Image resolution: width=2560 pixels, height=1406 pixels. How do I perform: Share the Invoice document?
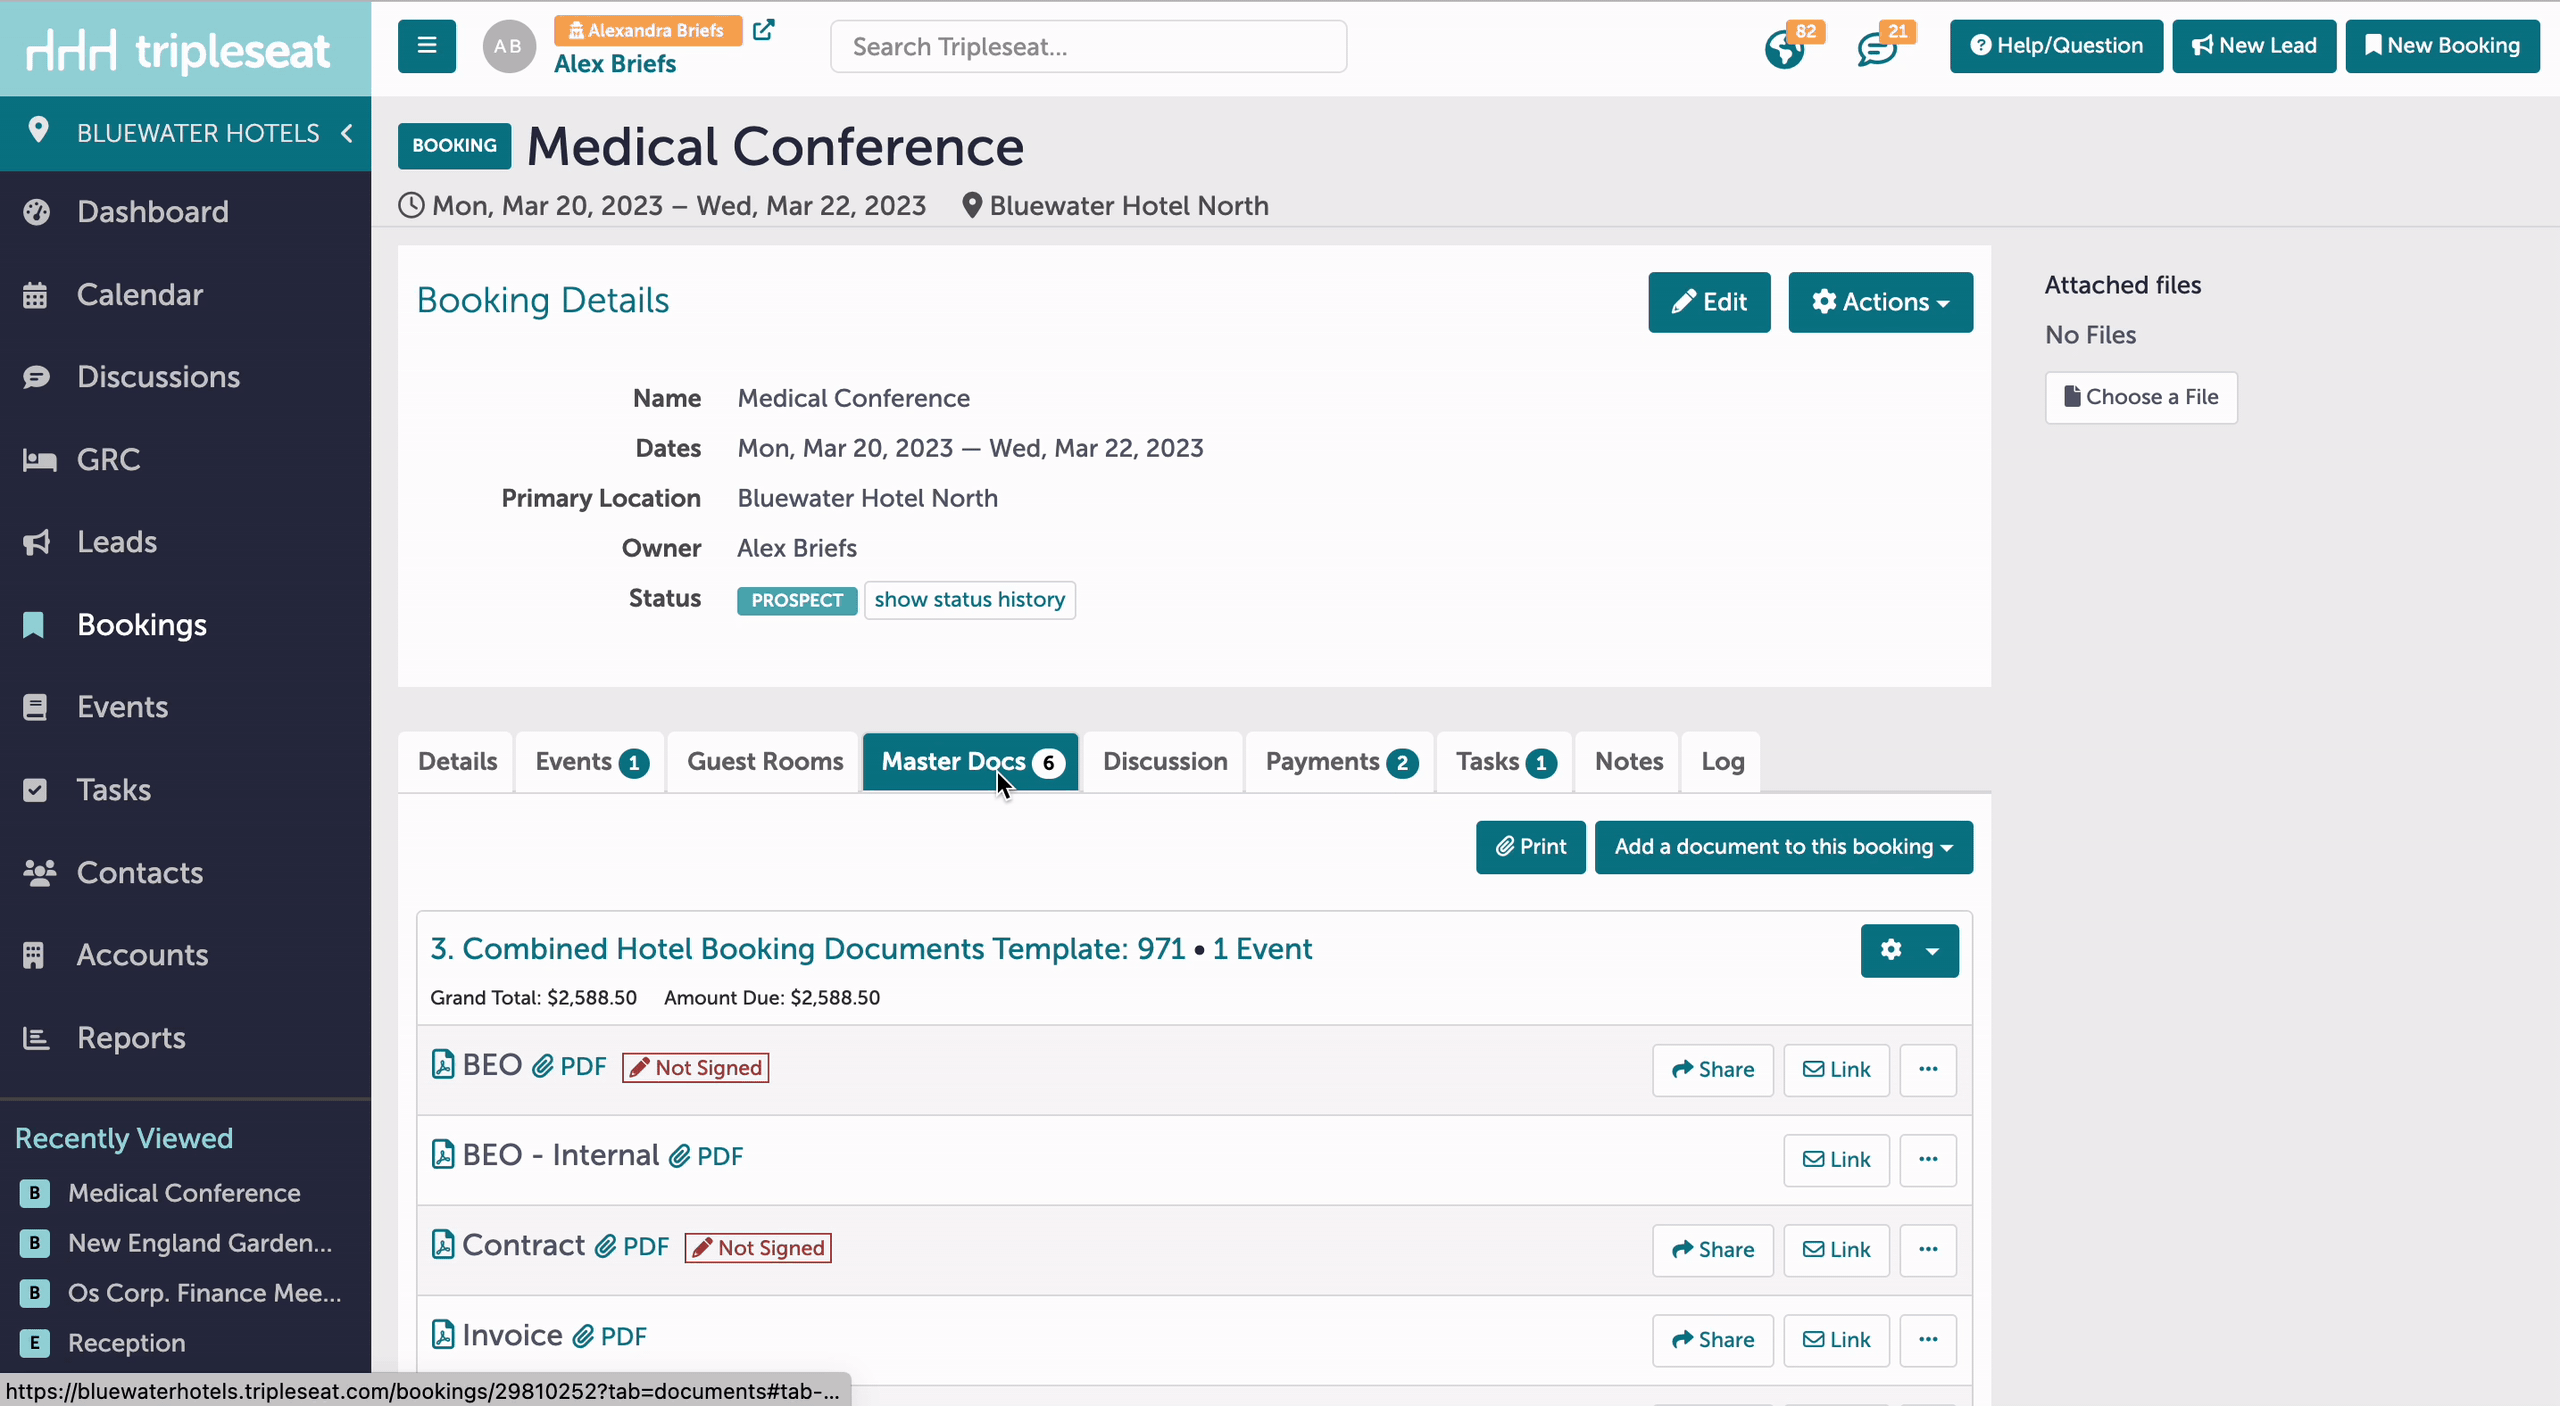pos(1712,1340)
